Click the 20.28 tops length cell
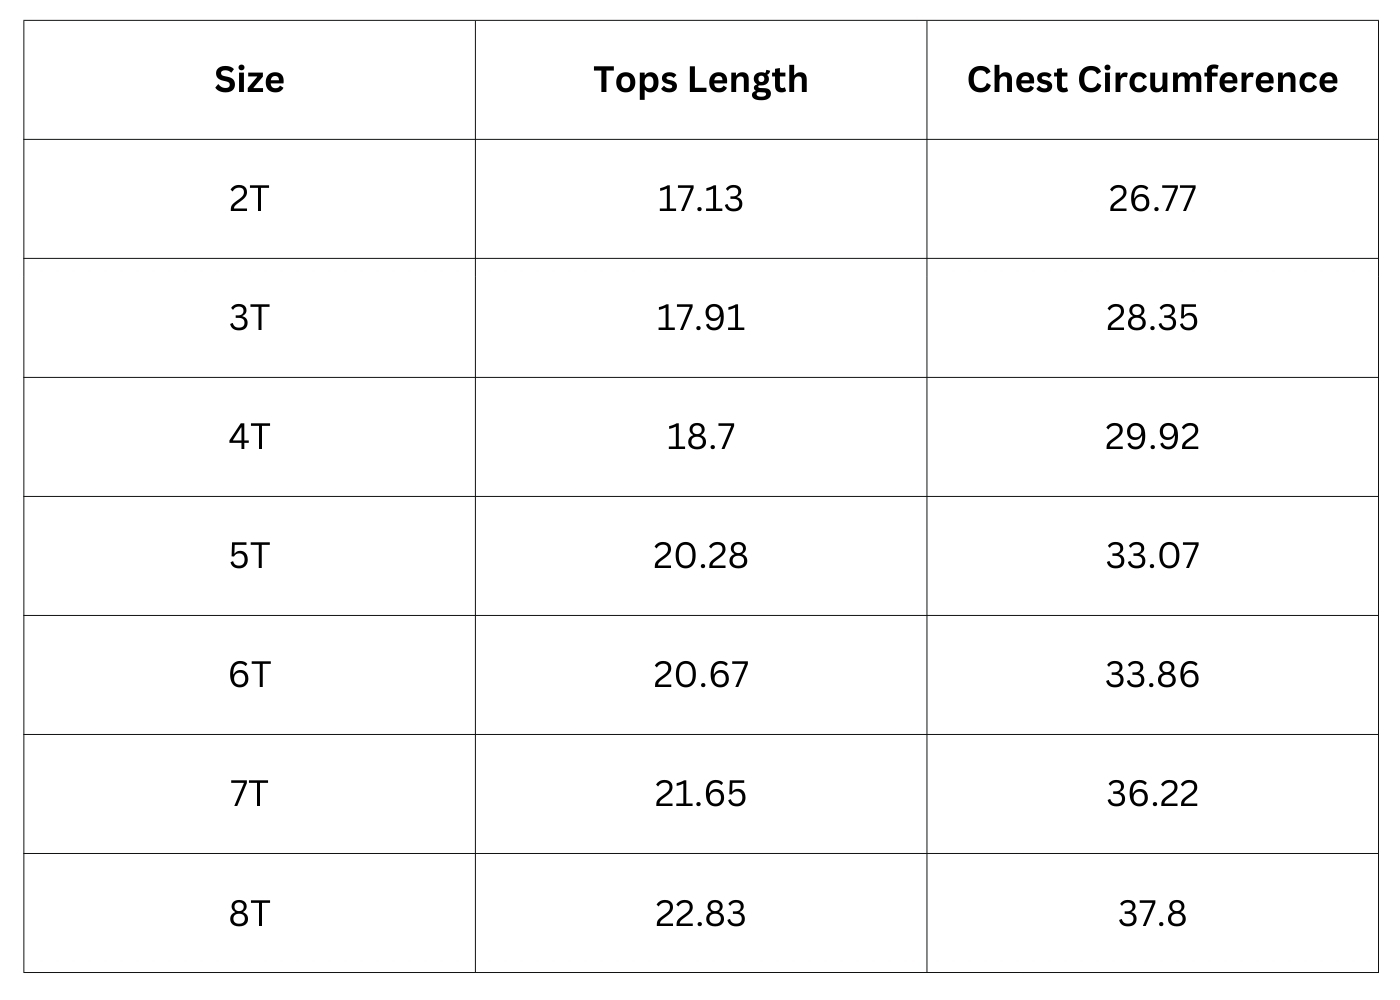Image resolution: width=1400 pixels, height=1000 pixels. [x=700, y=555]
